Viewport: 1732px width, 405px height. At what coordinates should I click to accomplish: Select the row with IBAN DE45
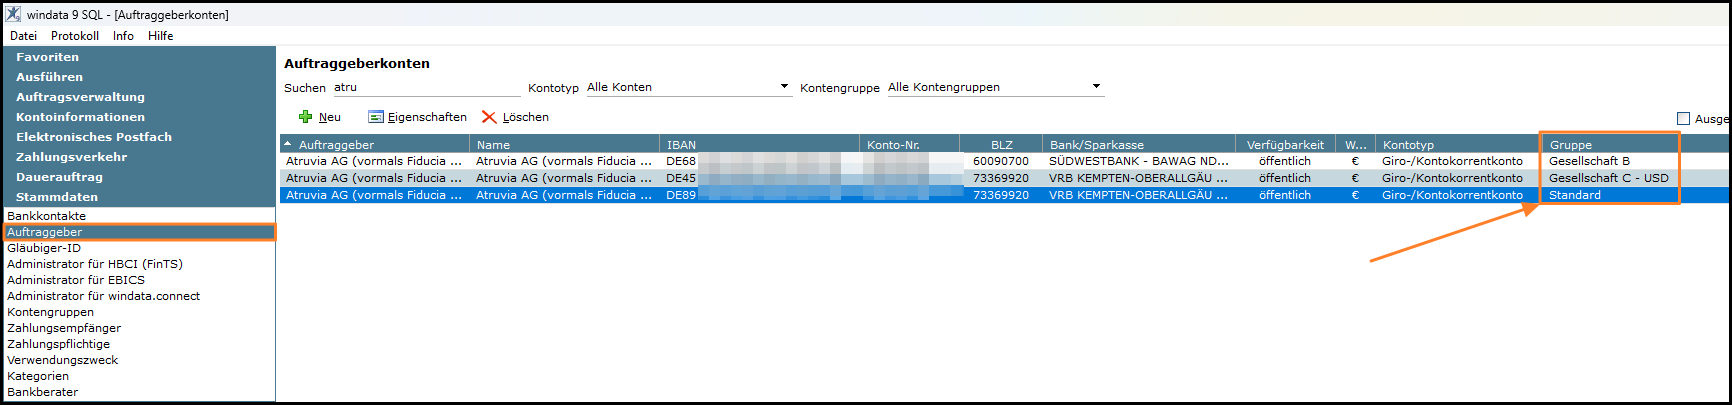(x=1004, y=178)
